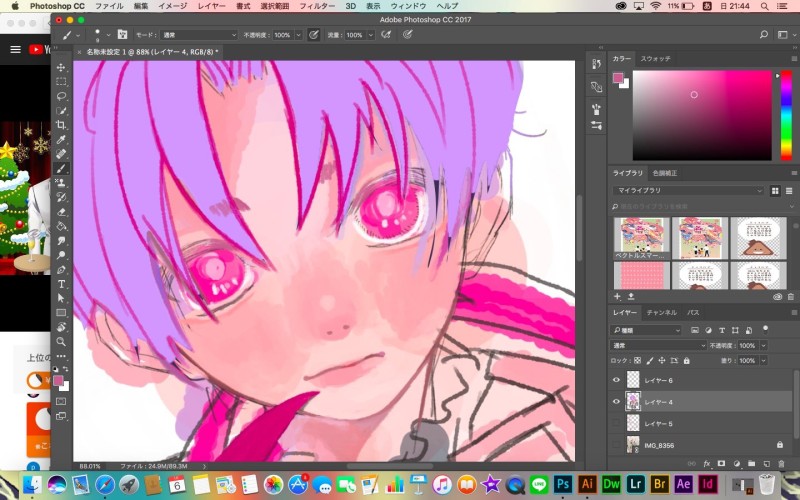The width and height of the screenshot is (800, 500).
Task: Toggle lock image pixels brush icon
Action: click(x=649, y=361)
